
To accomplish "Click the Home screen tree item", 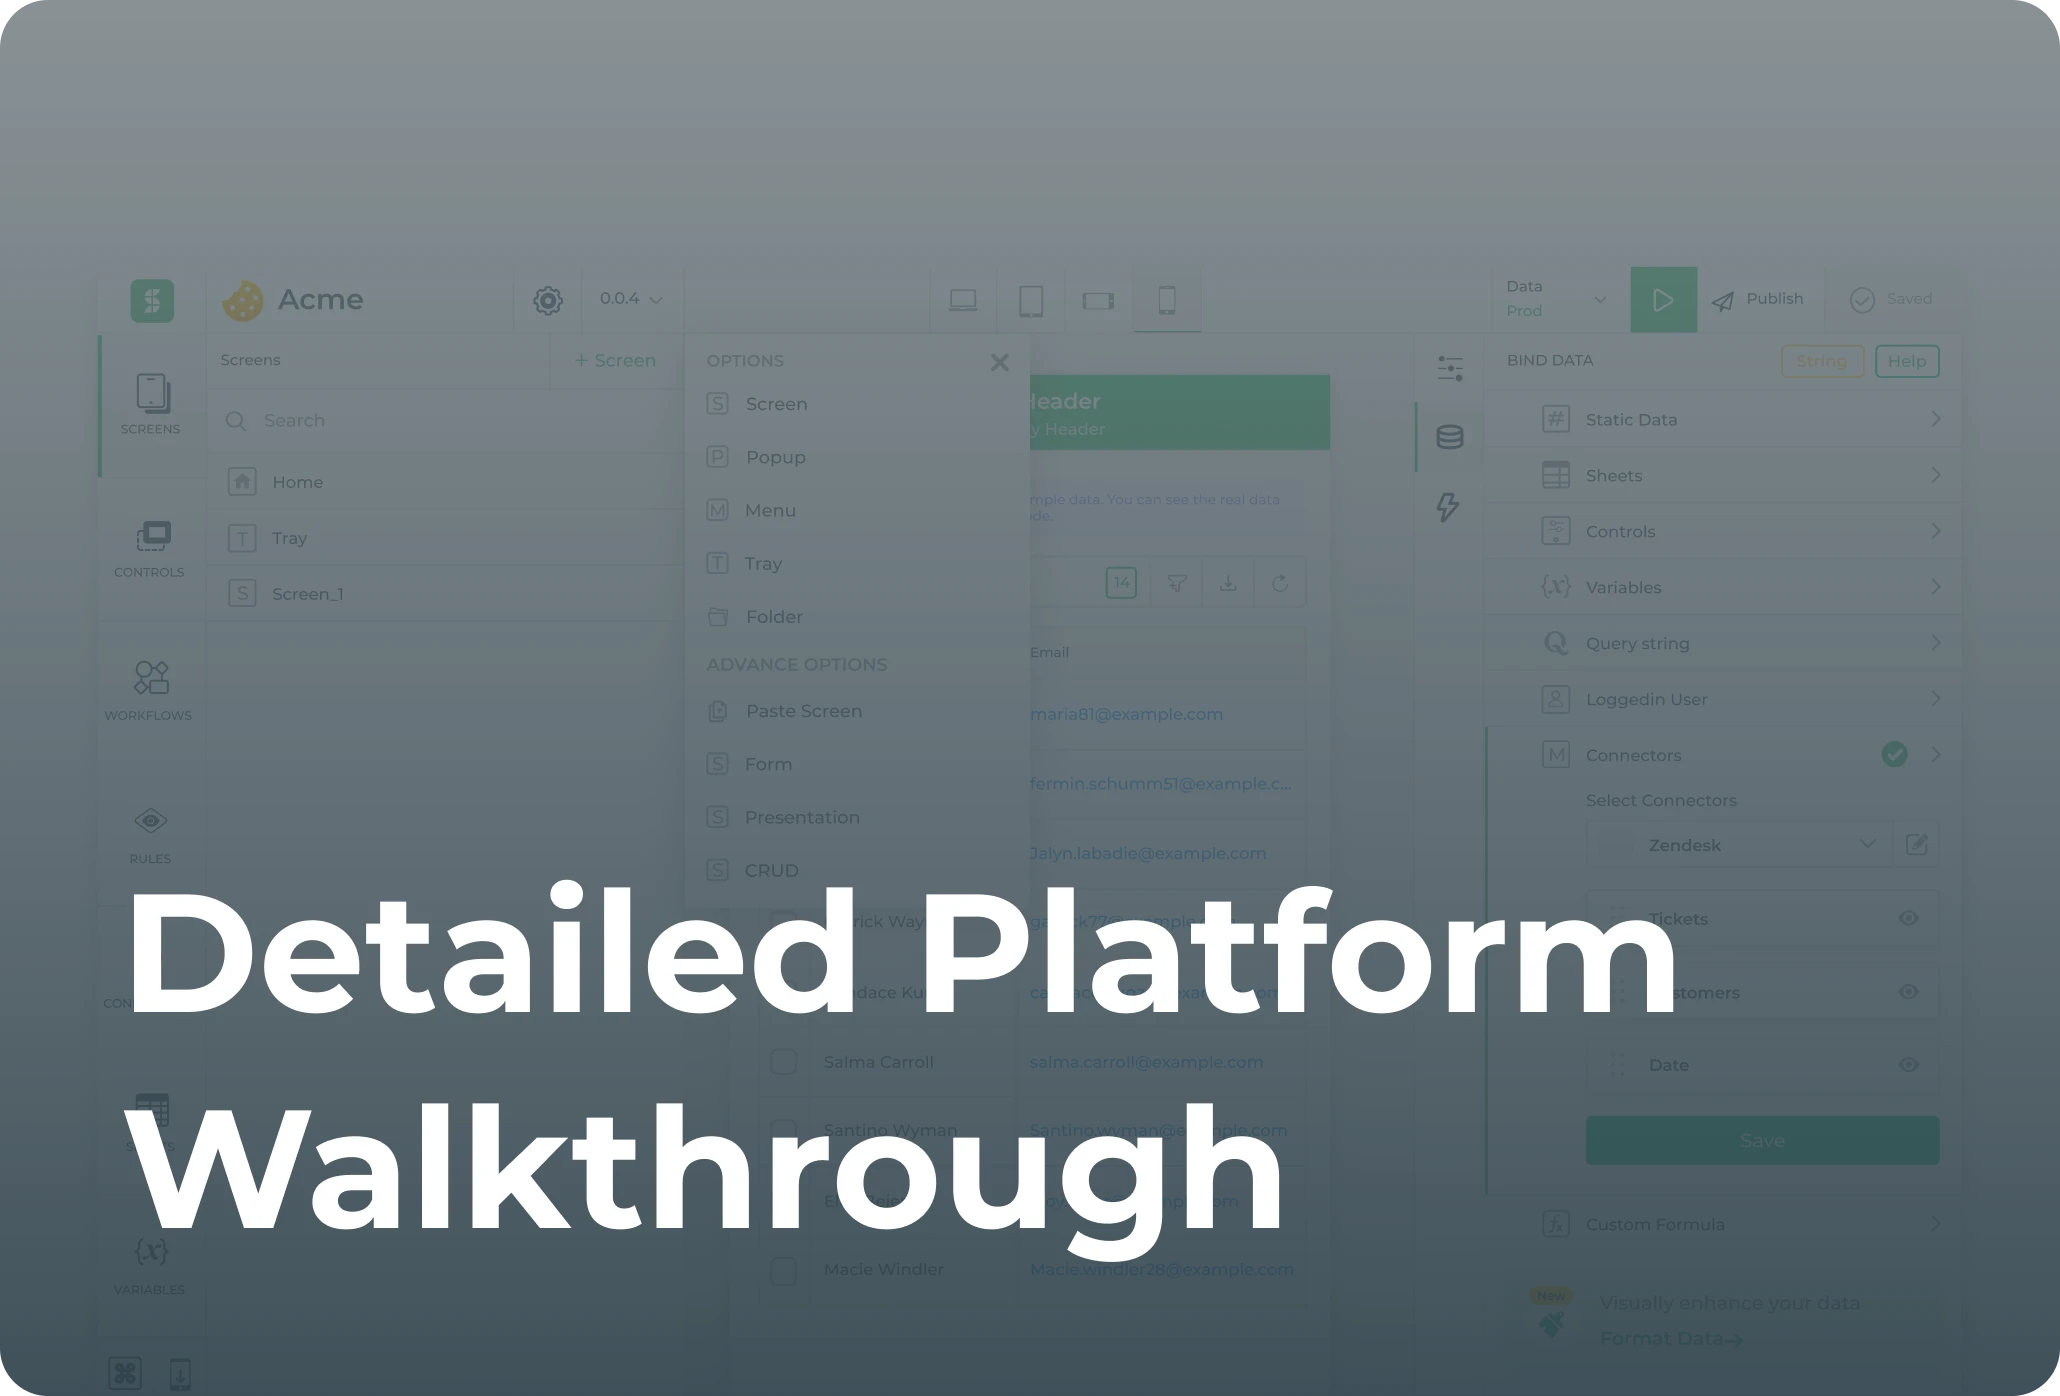I will (298, 480).
